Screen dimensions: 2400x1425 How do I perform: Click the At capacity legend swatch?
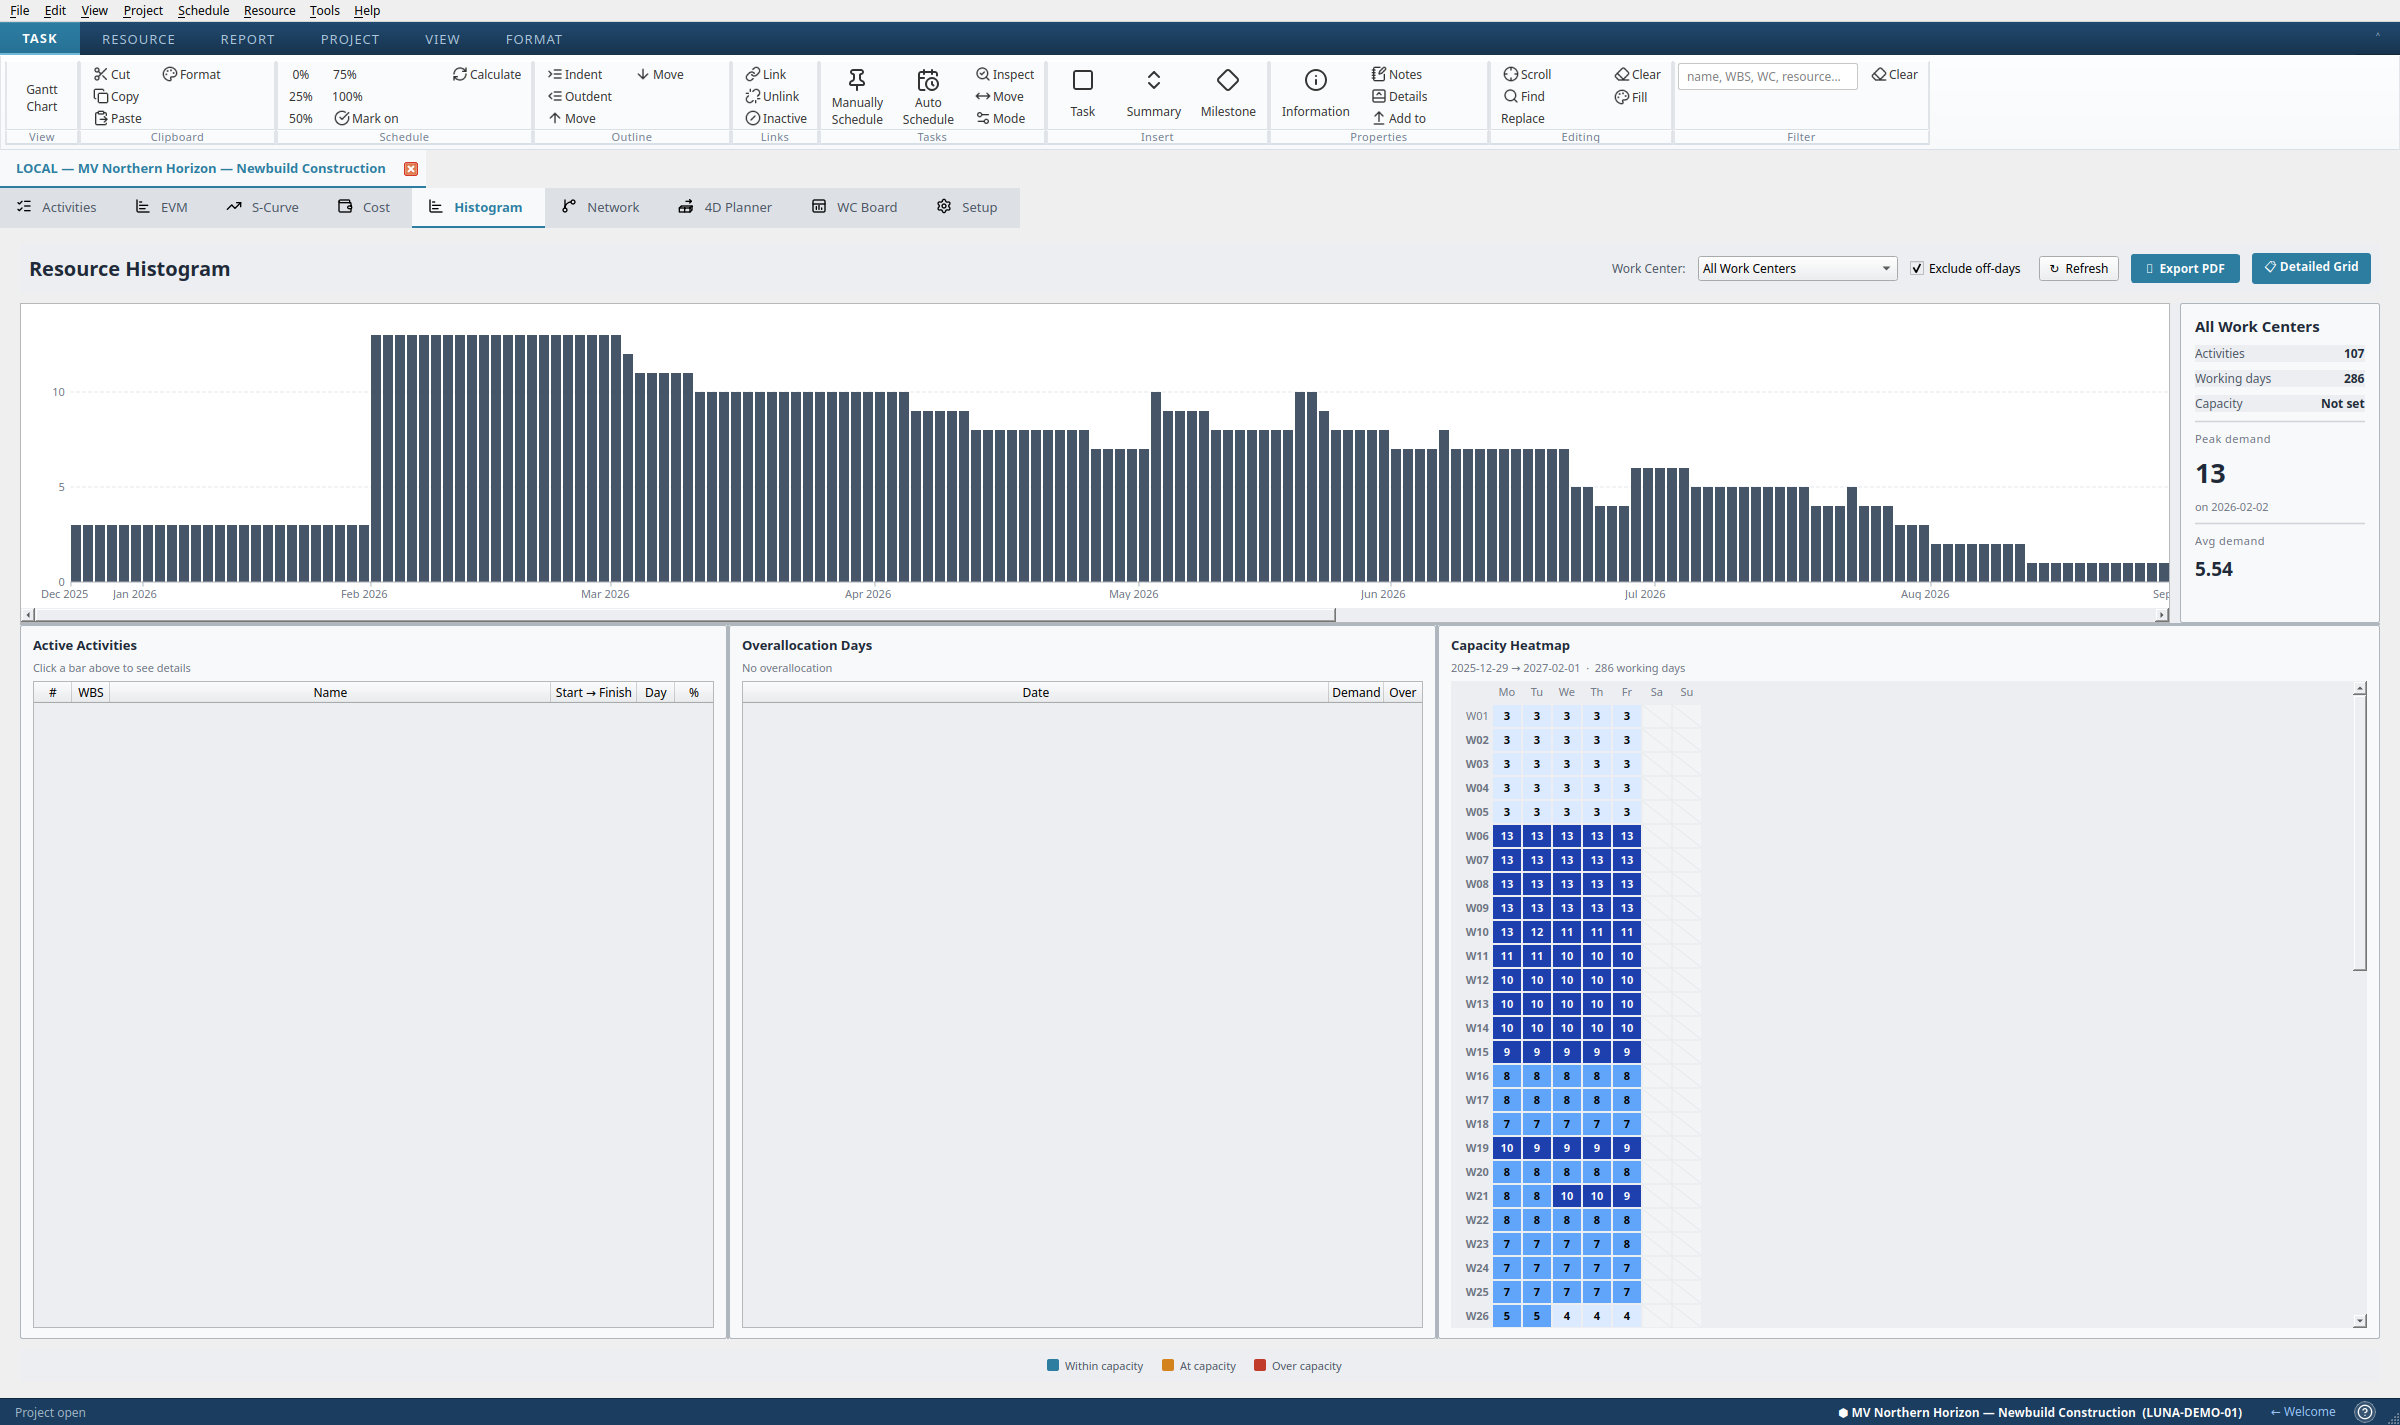coord(1168,1365)
